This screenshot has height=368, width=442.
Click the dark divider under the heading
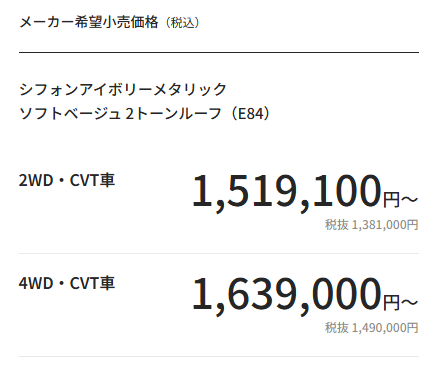coord(219,52)
